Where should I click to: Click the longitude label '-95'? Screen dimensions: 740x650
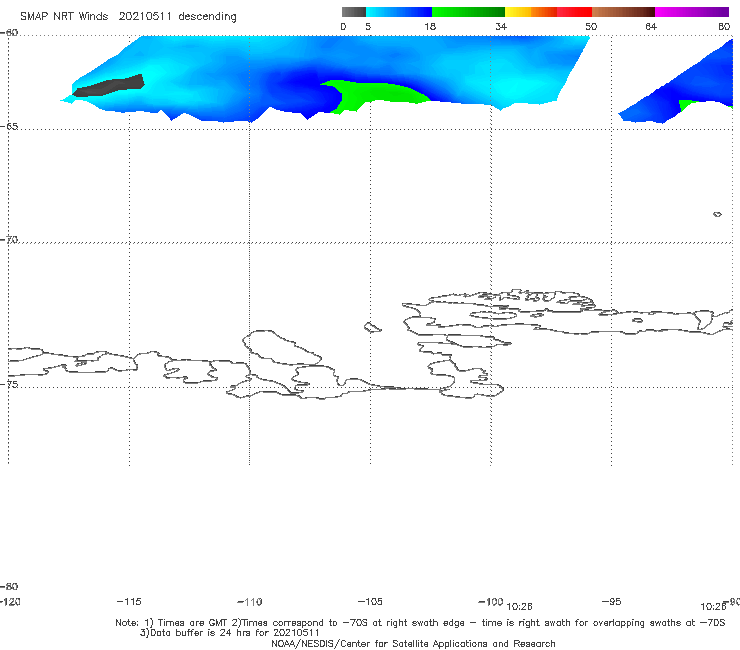coord(611,601)
